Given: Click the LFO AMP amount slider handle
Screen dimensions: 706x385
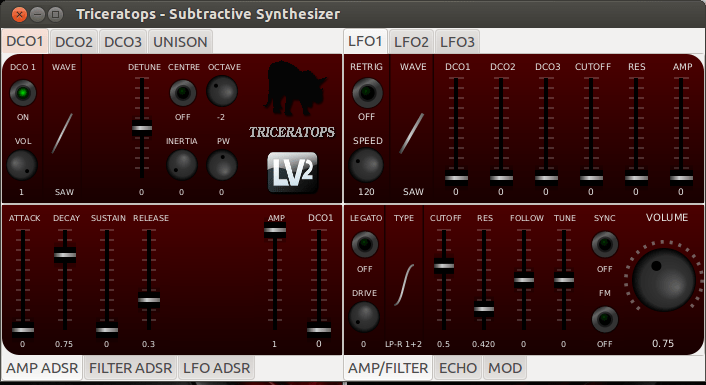Looking at the screenshot, I should (x=681, y=178).
